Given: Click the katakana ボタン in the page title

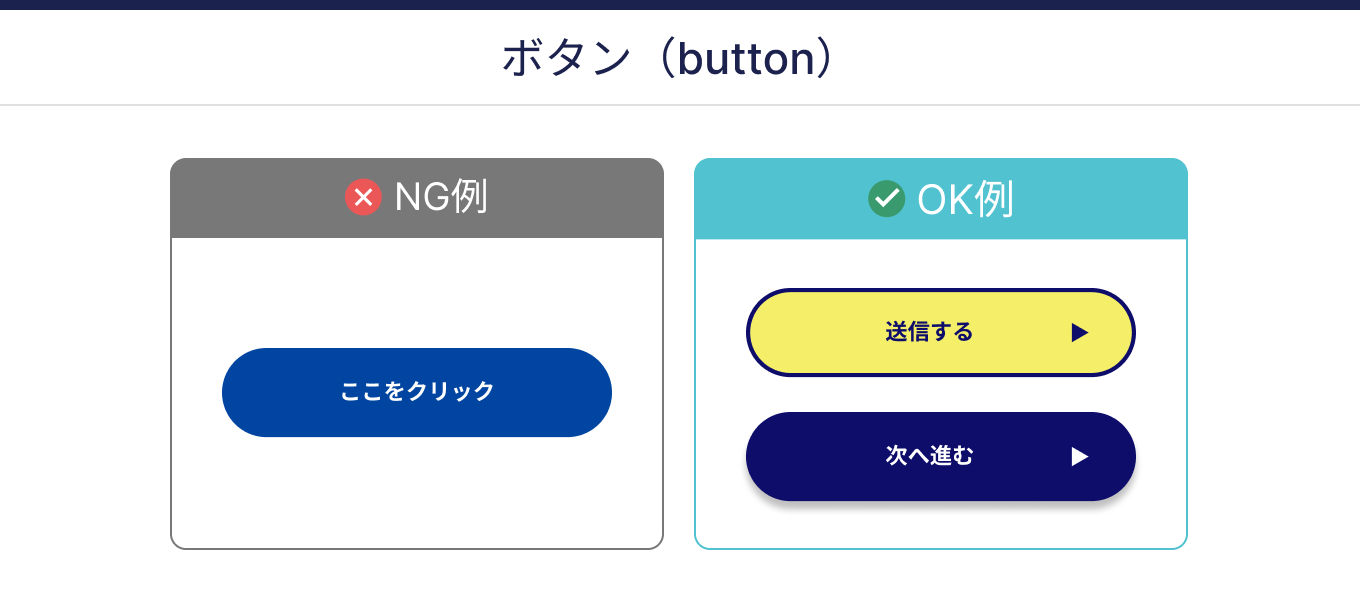Looking at the screenshot, I should click(x=567, y=58).
